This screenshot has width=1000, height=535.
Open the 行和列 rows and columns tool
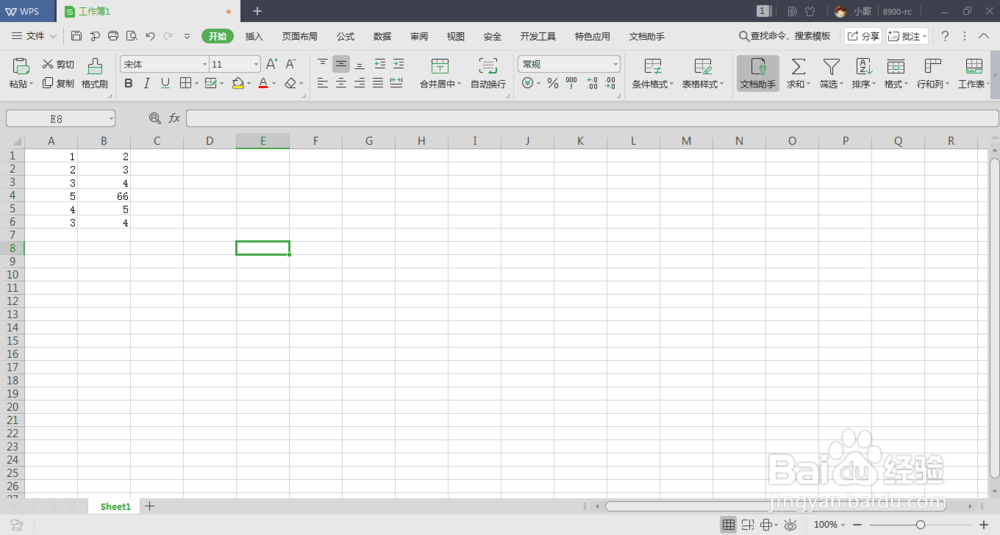click(x=933, y=73)
